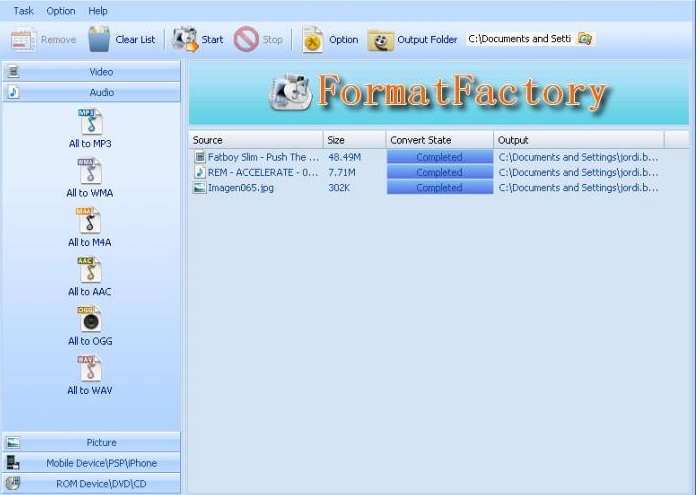Expand the Mobile Device\PSP\iPhone section
700x495 pixels.
[92, 463]
